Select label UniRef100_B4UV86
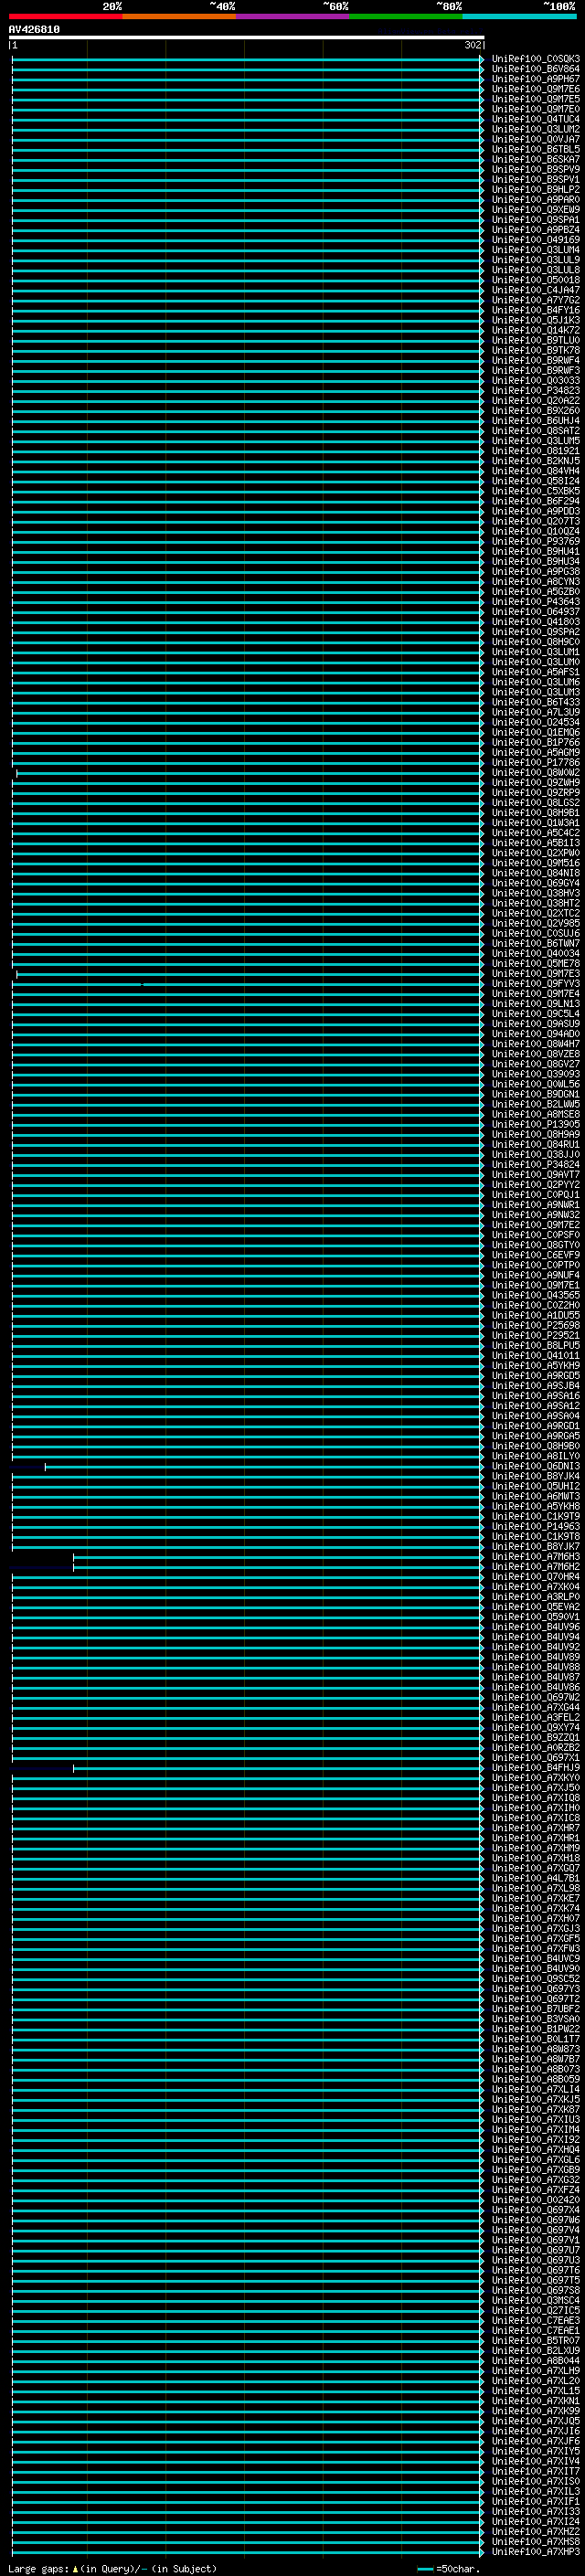 pos(536,1687)
